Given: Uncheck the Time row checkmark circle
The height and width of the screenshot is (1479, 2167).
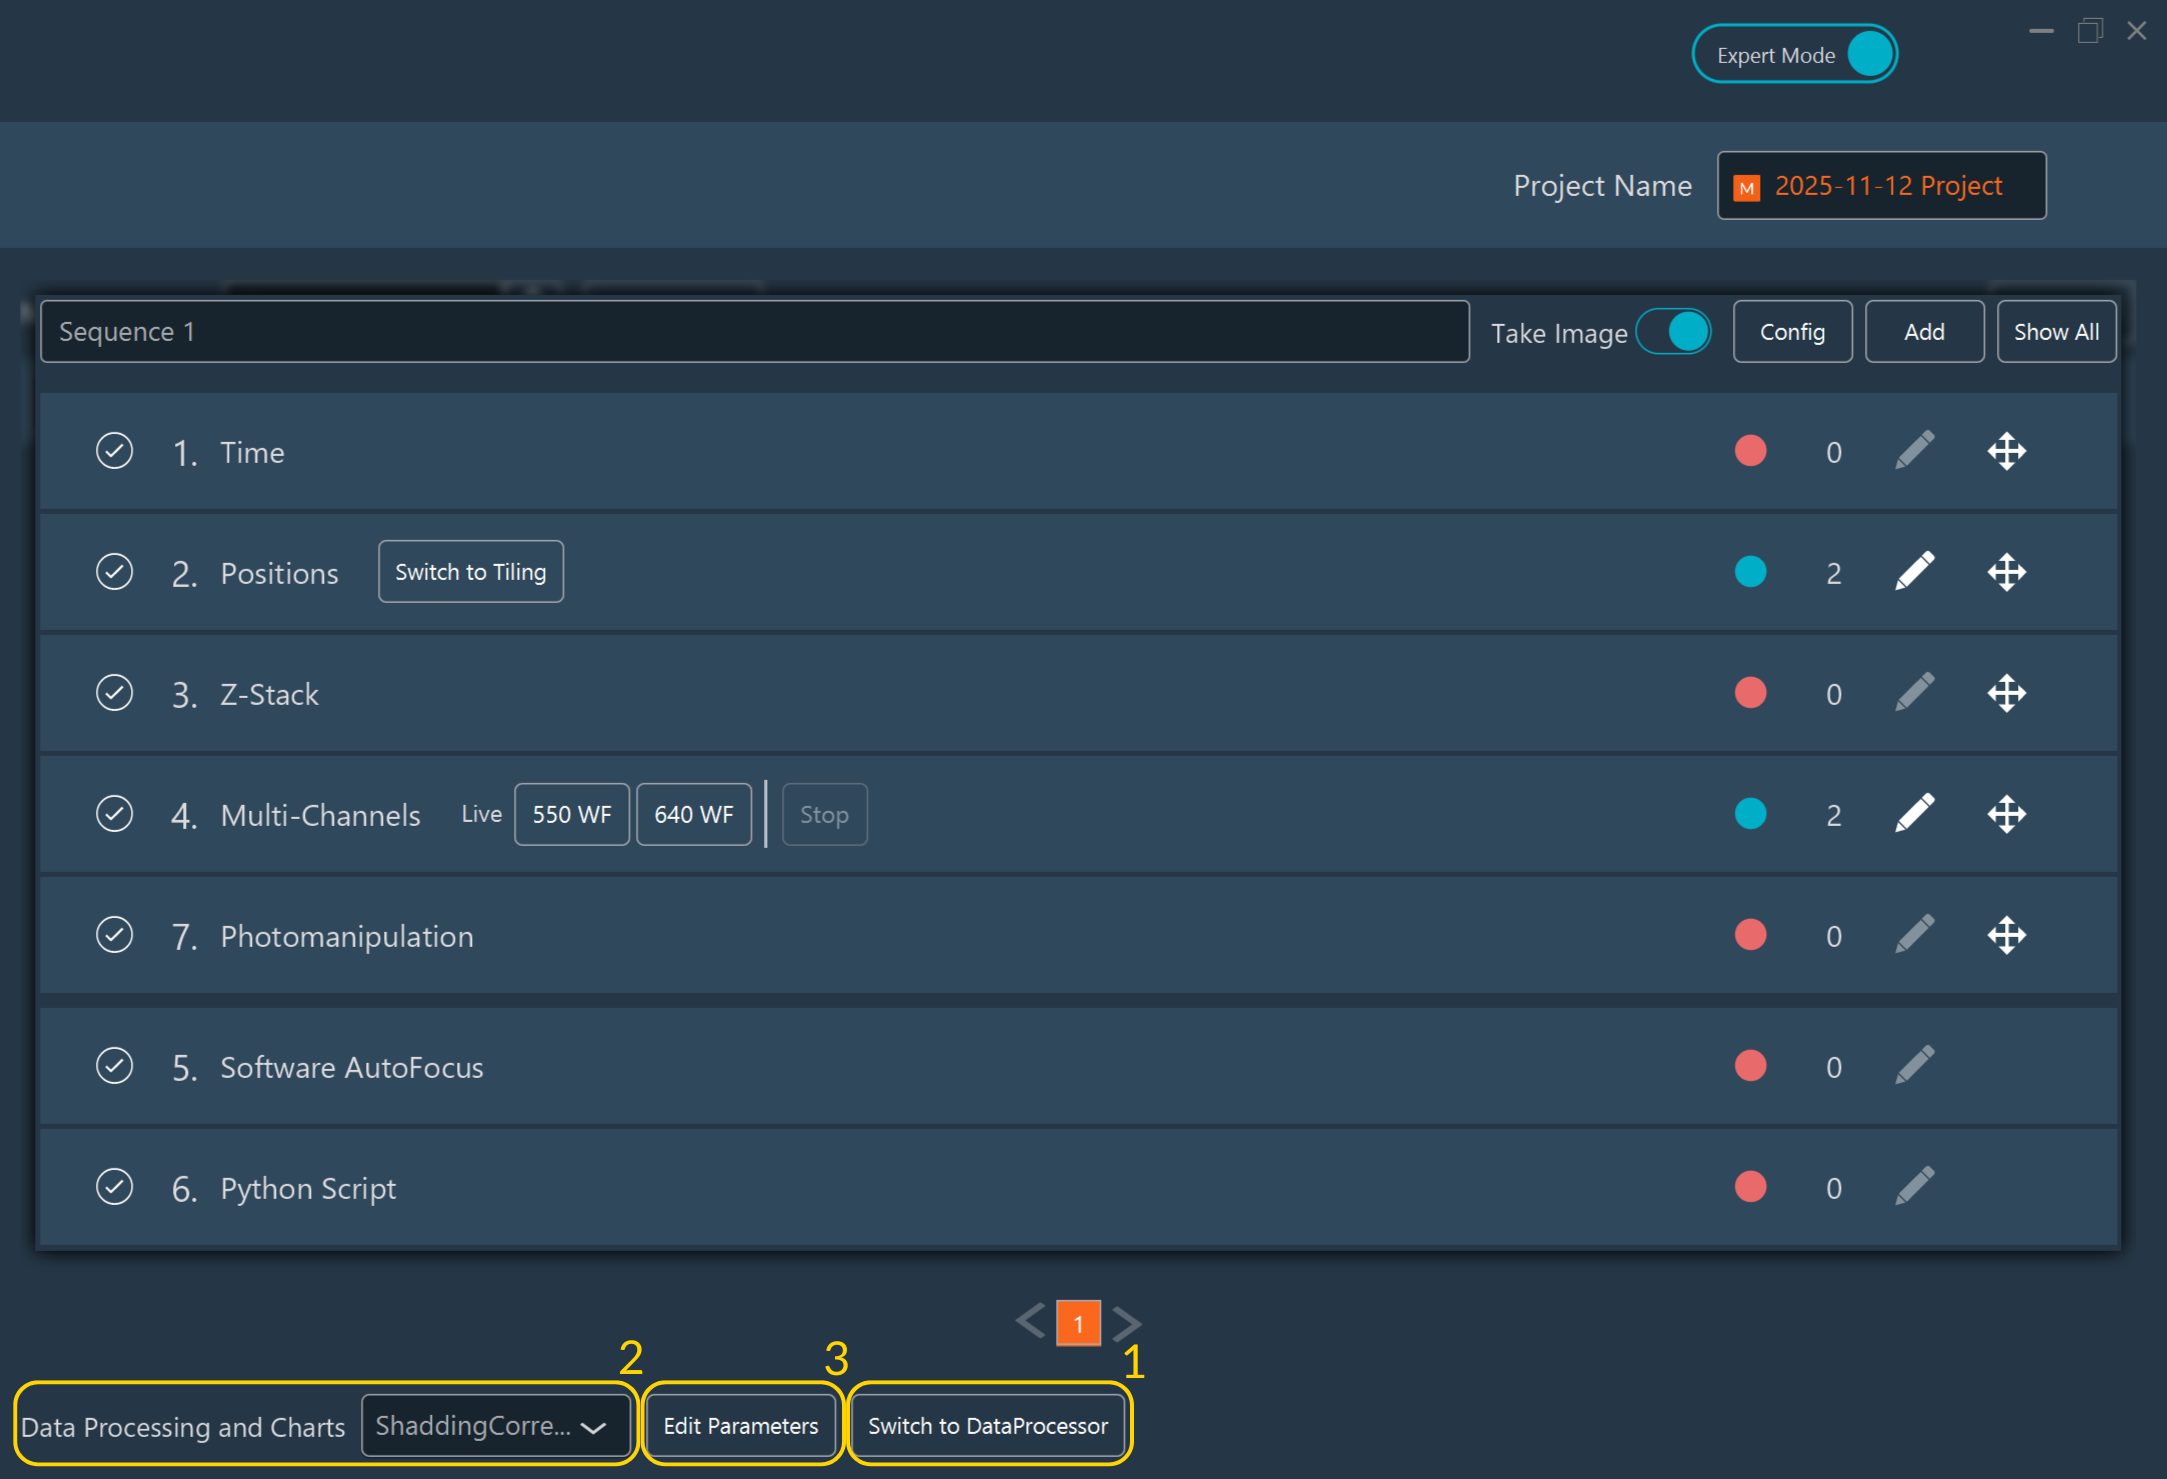Looking at the screenshot, I should 115,451.
